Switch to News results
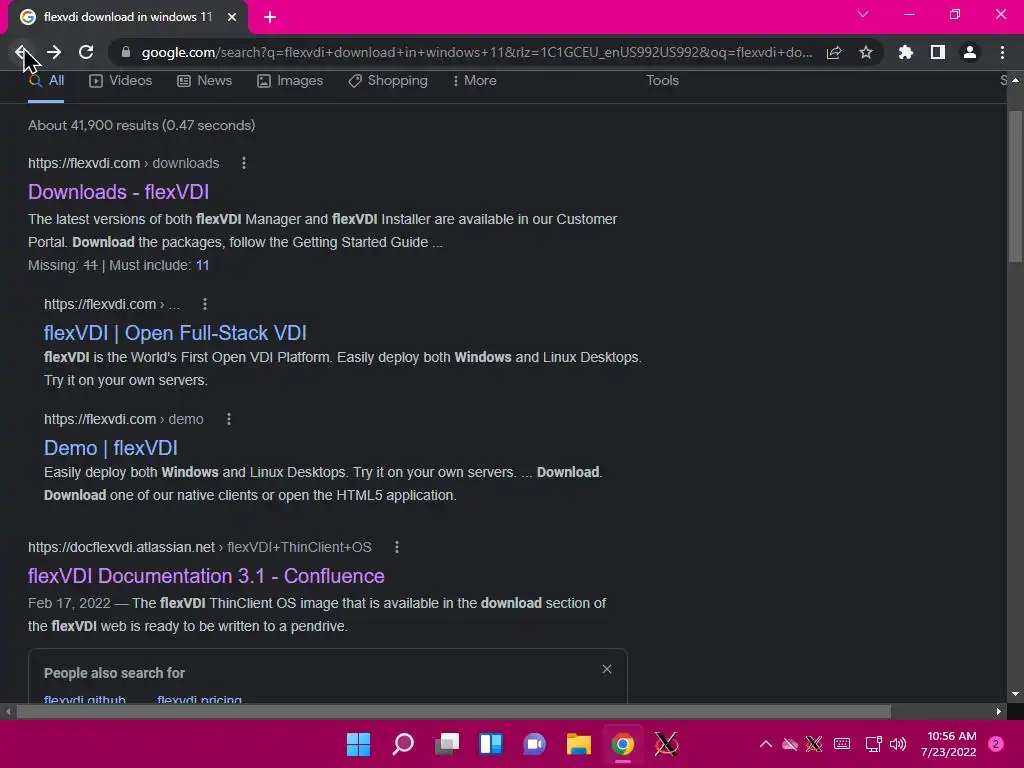Screen dimensions: 1024x768 tap(204, 81)
